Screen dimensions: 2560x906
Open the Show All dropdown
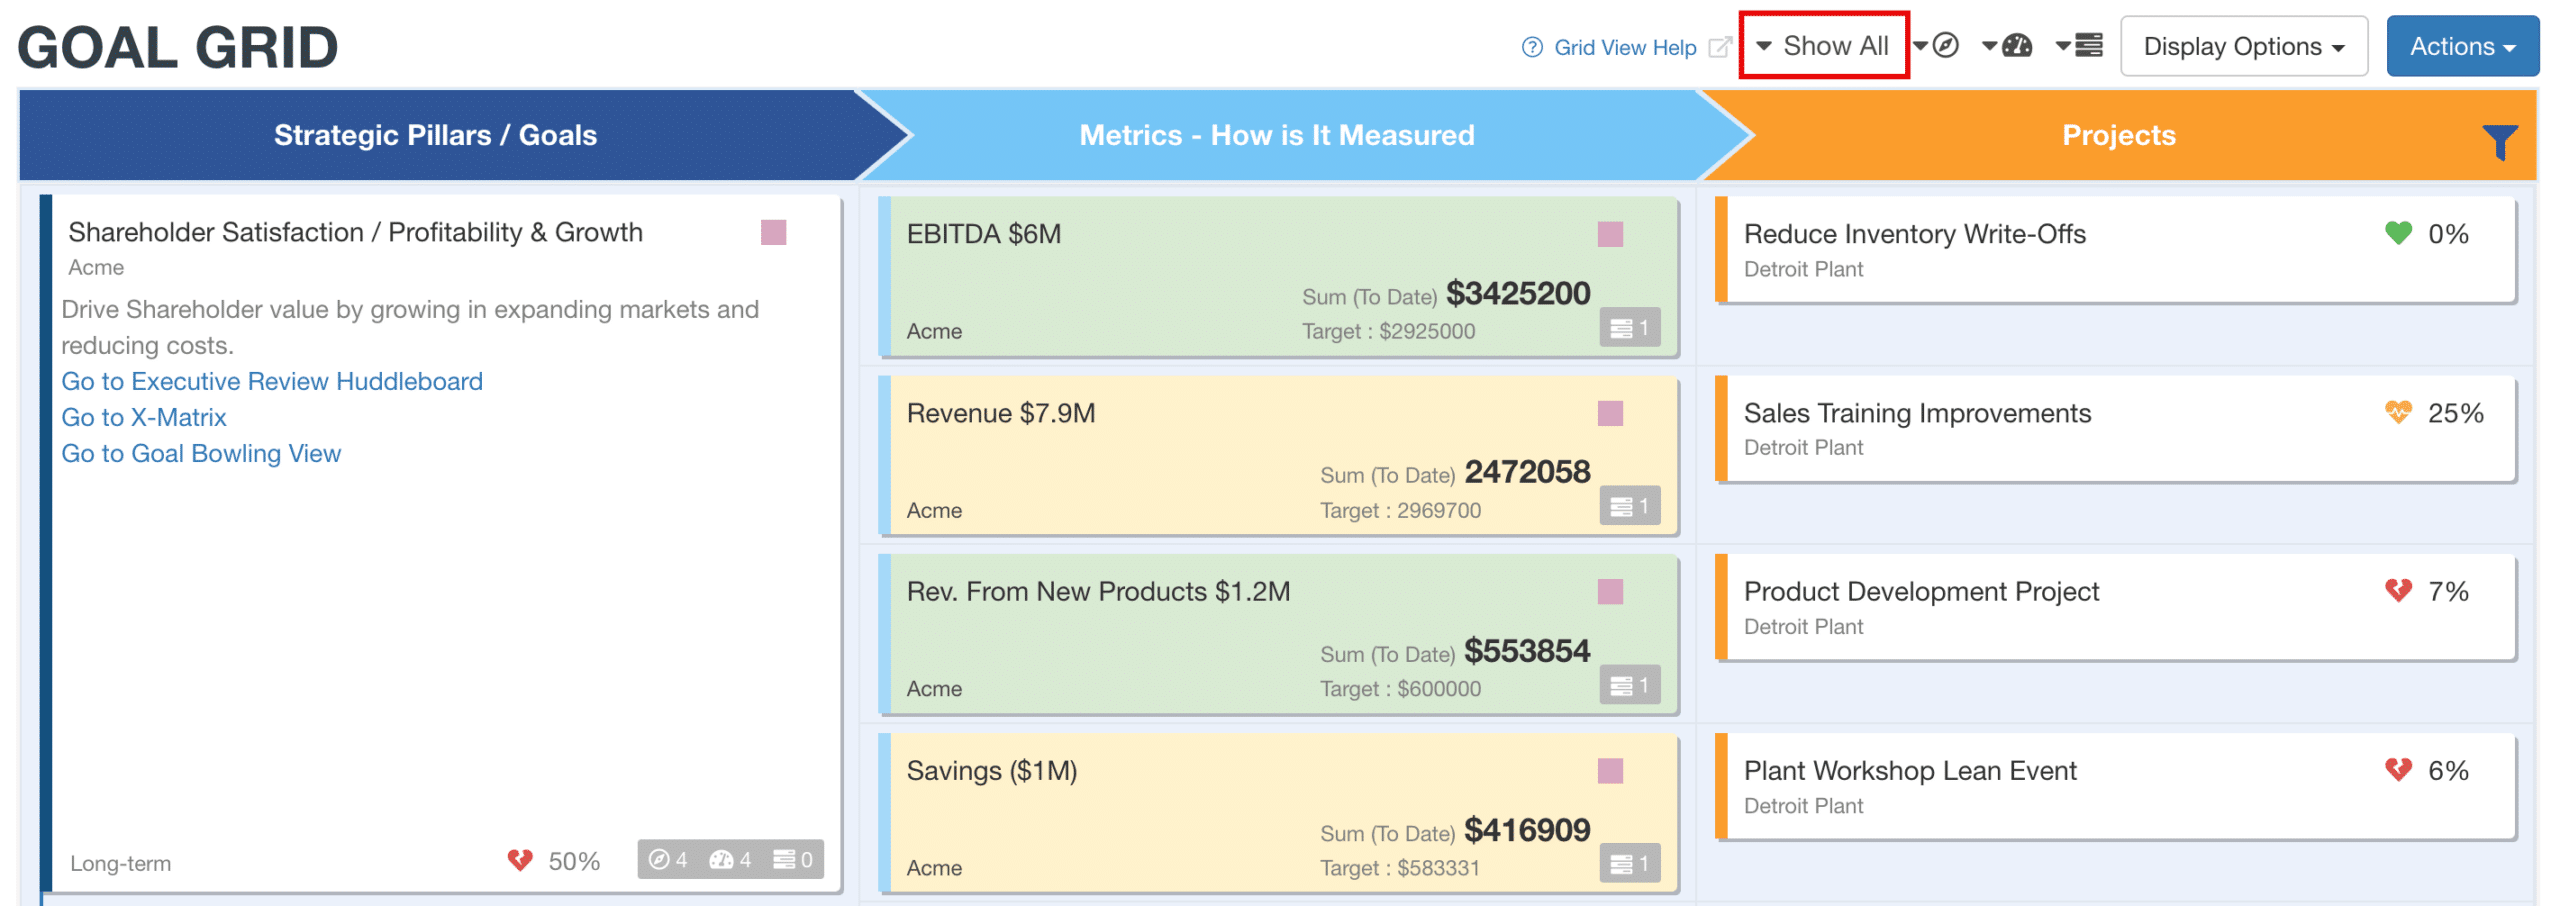click(1824, 45)
